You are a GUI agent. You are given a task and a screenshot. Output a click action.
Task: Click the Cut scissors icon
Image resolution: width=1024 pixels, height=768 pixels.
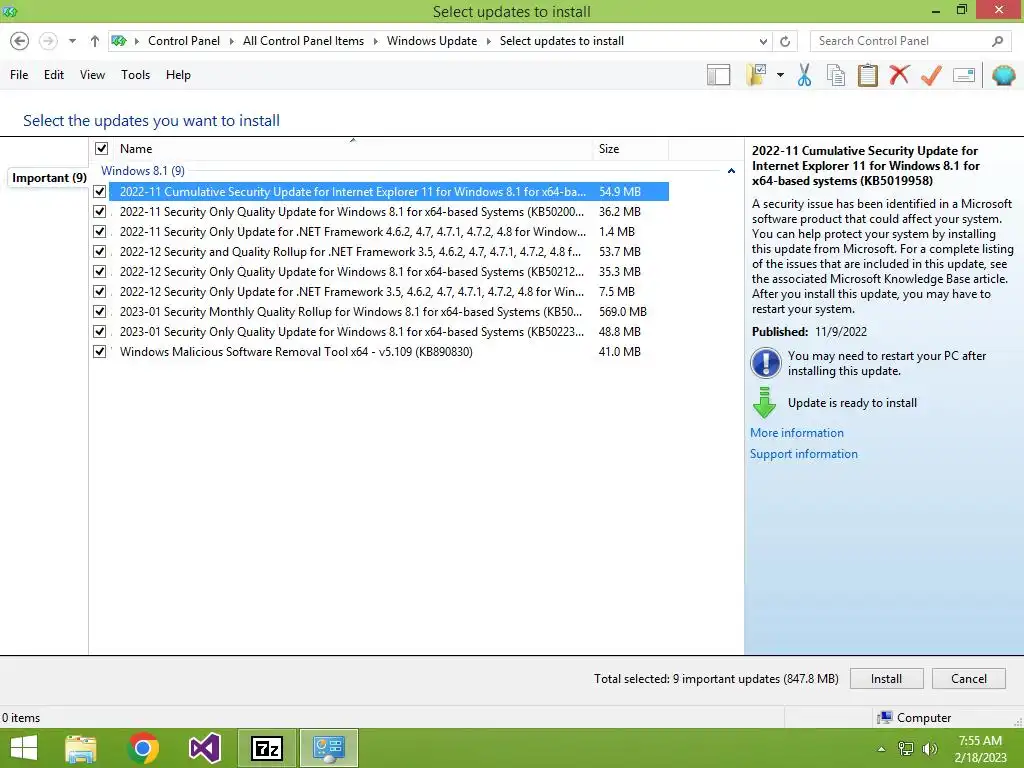click(x=804, y=75)
